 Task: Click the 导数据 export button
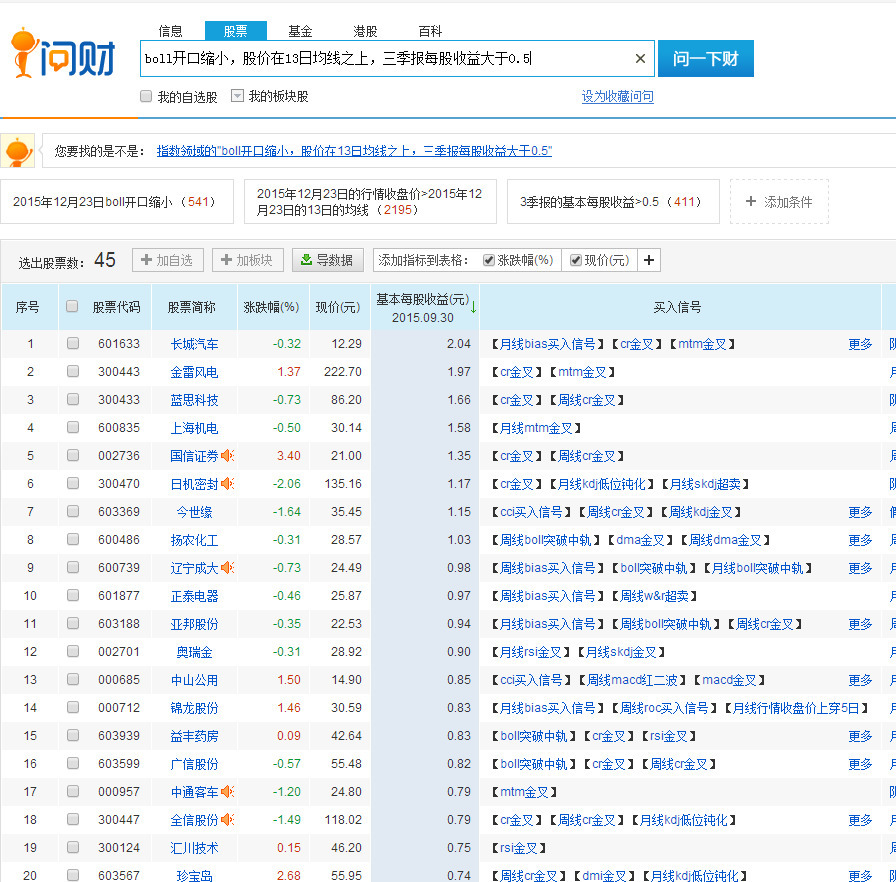(328, 260)
